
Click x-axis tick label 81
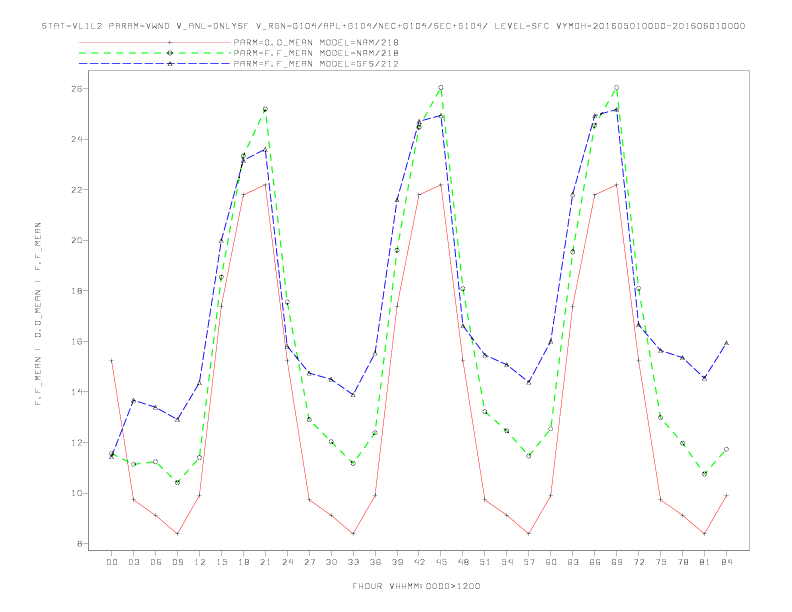[x=705, y=562]
